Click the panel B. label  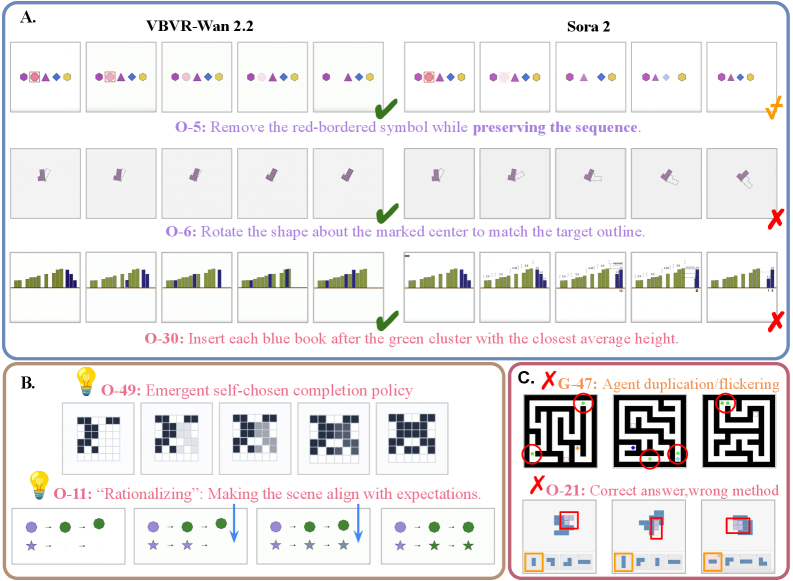(x=28, y=383)
